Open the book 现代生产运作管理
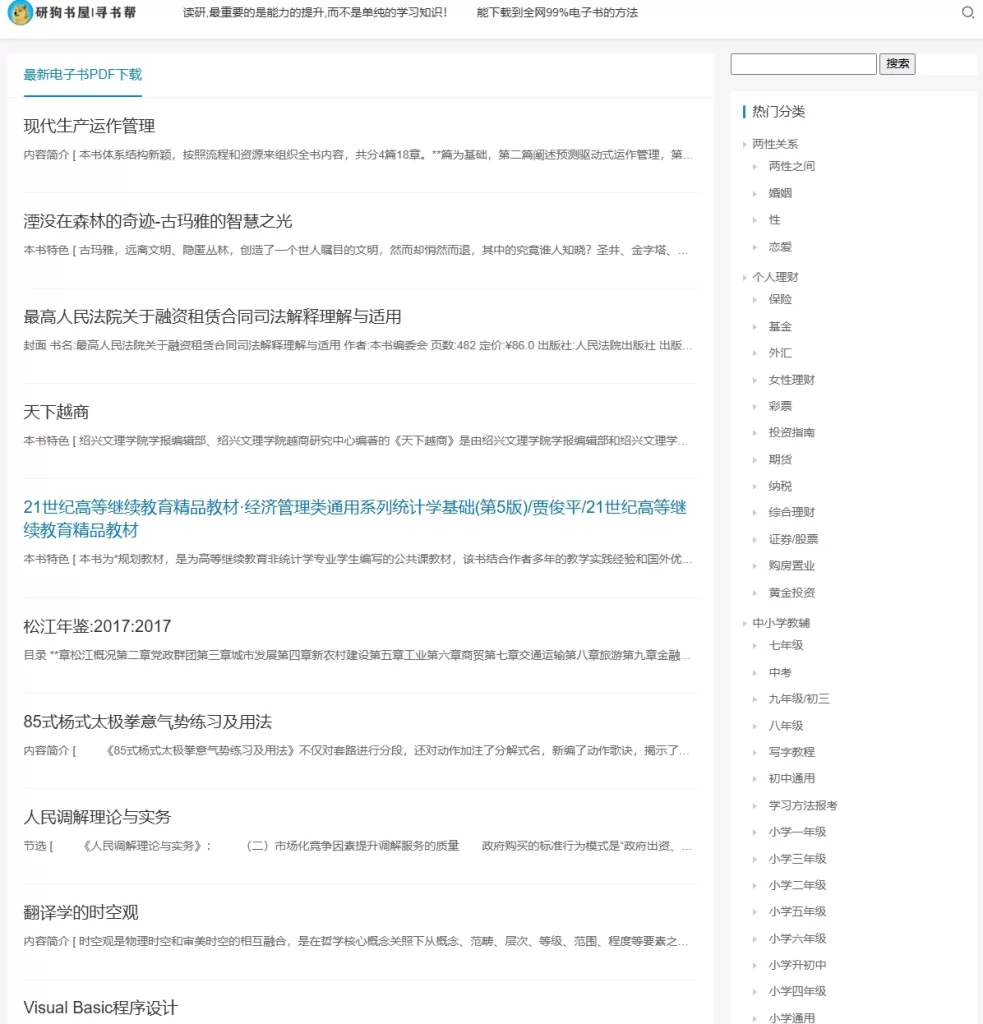Image resolution: width=983 pixels, height=1024 pixels. pos(90,126)
